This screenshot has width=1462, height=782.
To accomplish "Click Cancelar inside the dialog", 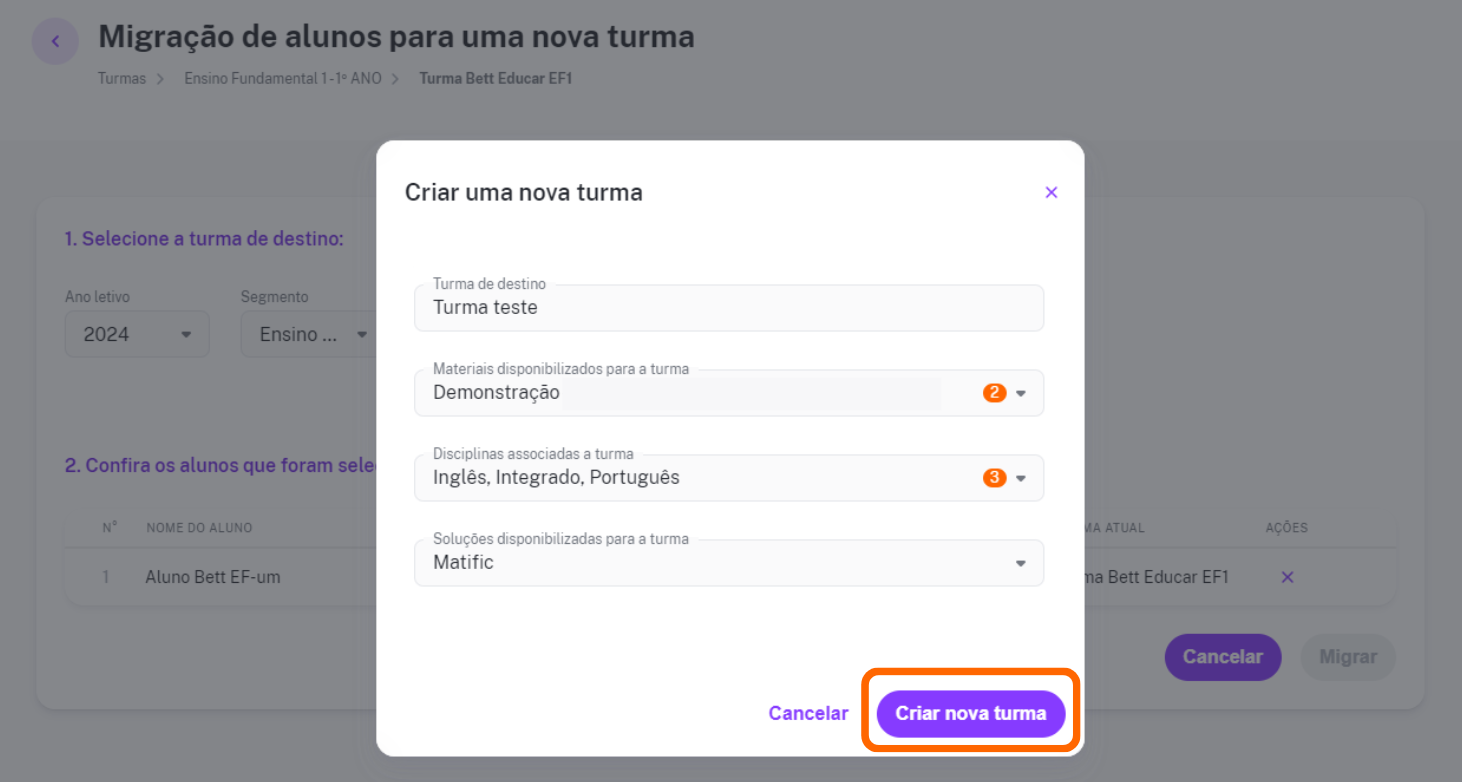I will click(x=808, y=713).
